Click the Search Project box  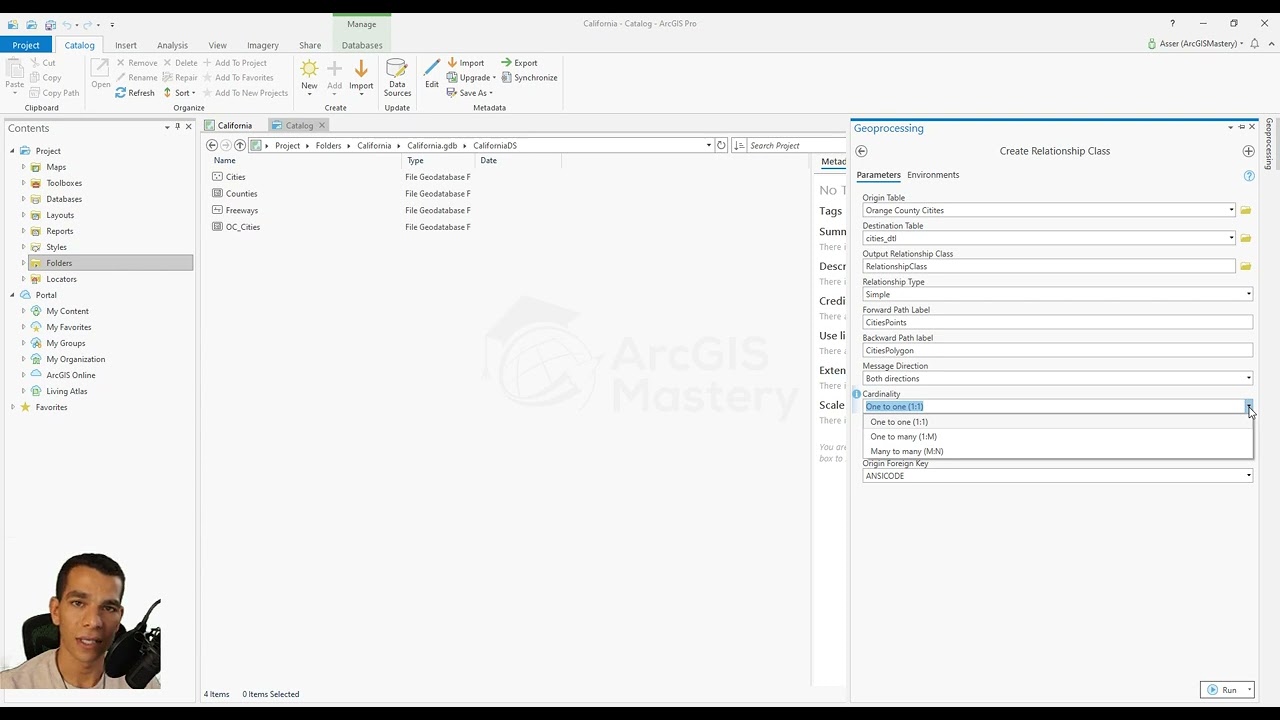(x=797, y=146)
